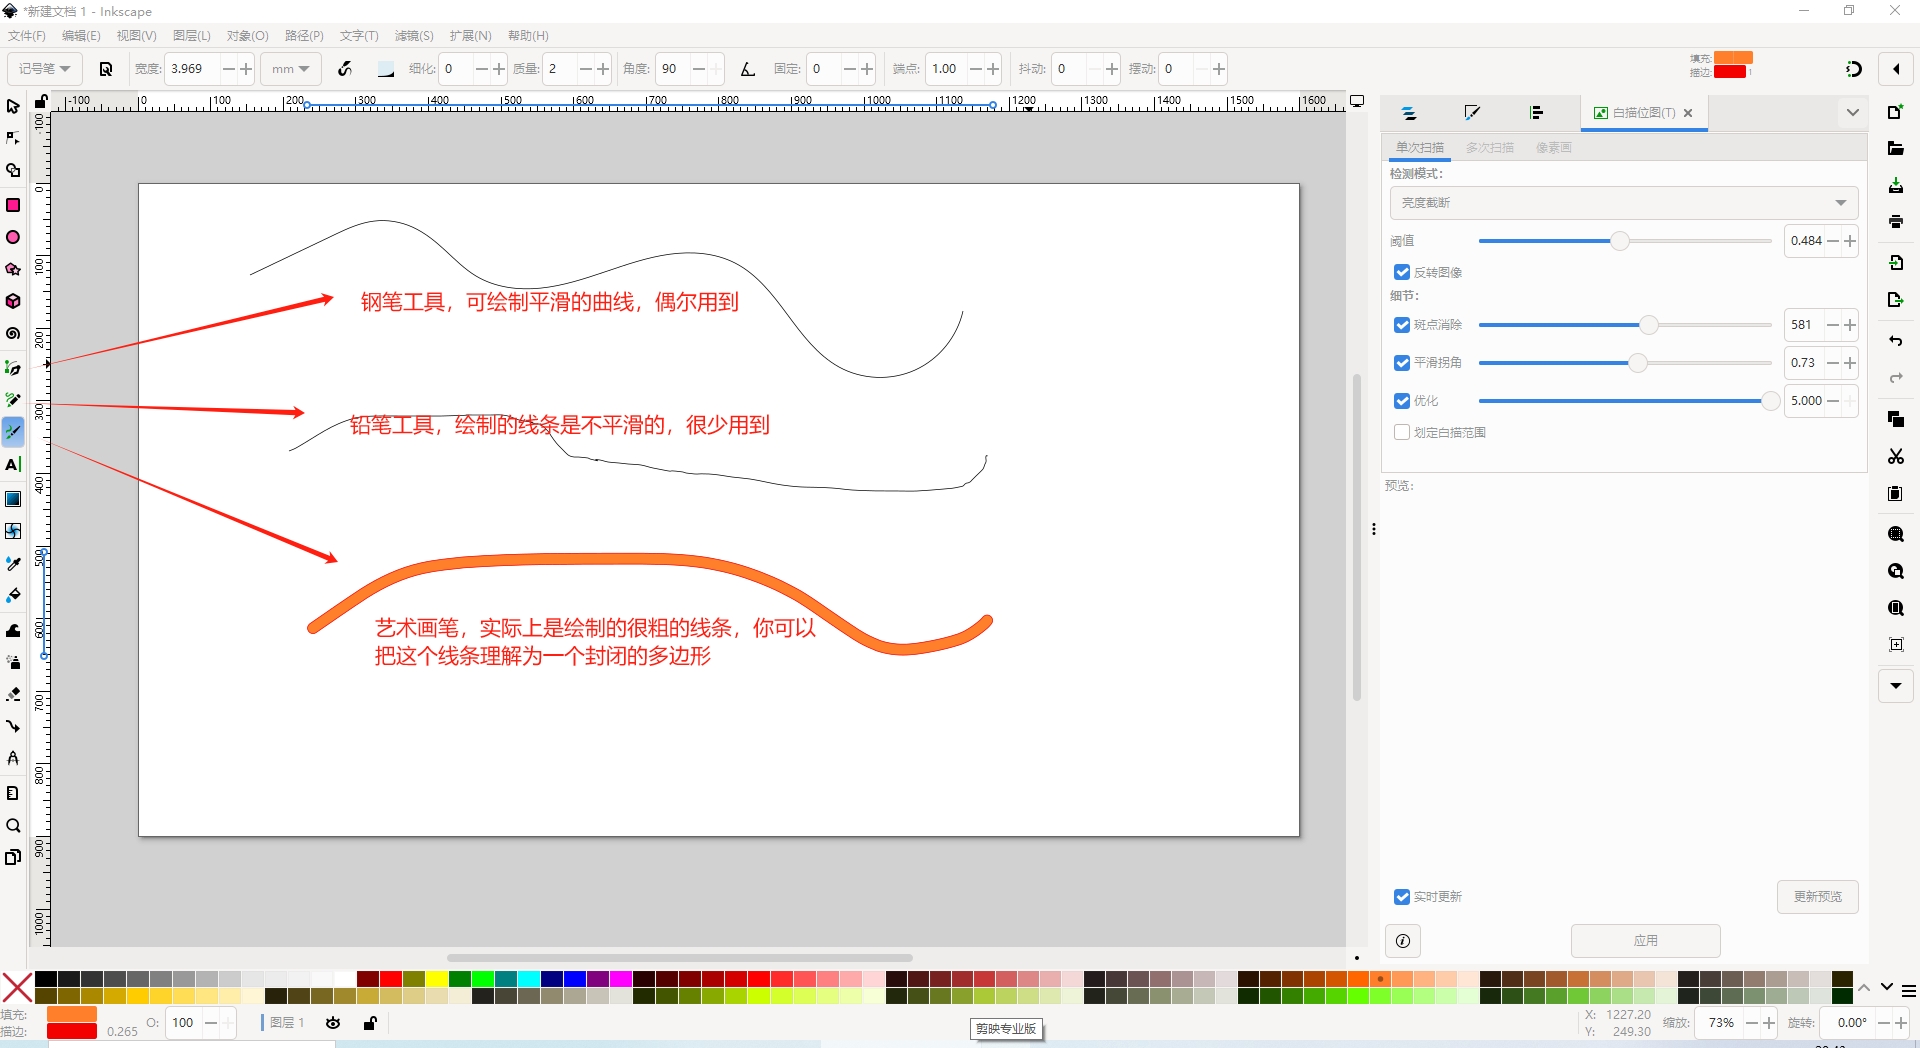Click the 更新预览 button
The width and height of the screenshot is (1920, 1048).
(1817, 897)
